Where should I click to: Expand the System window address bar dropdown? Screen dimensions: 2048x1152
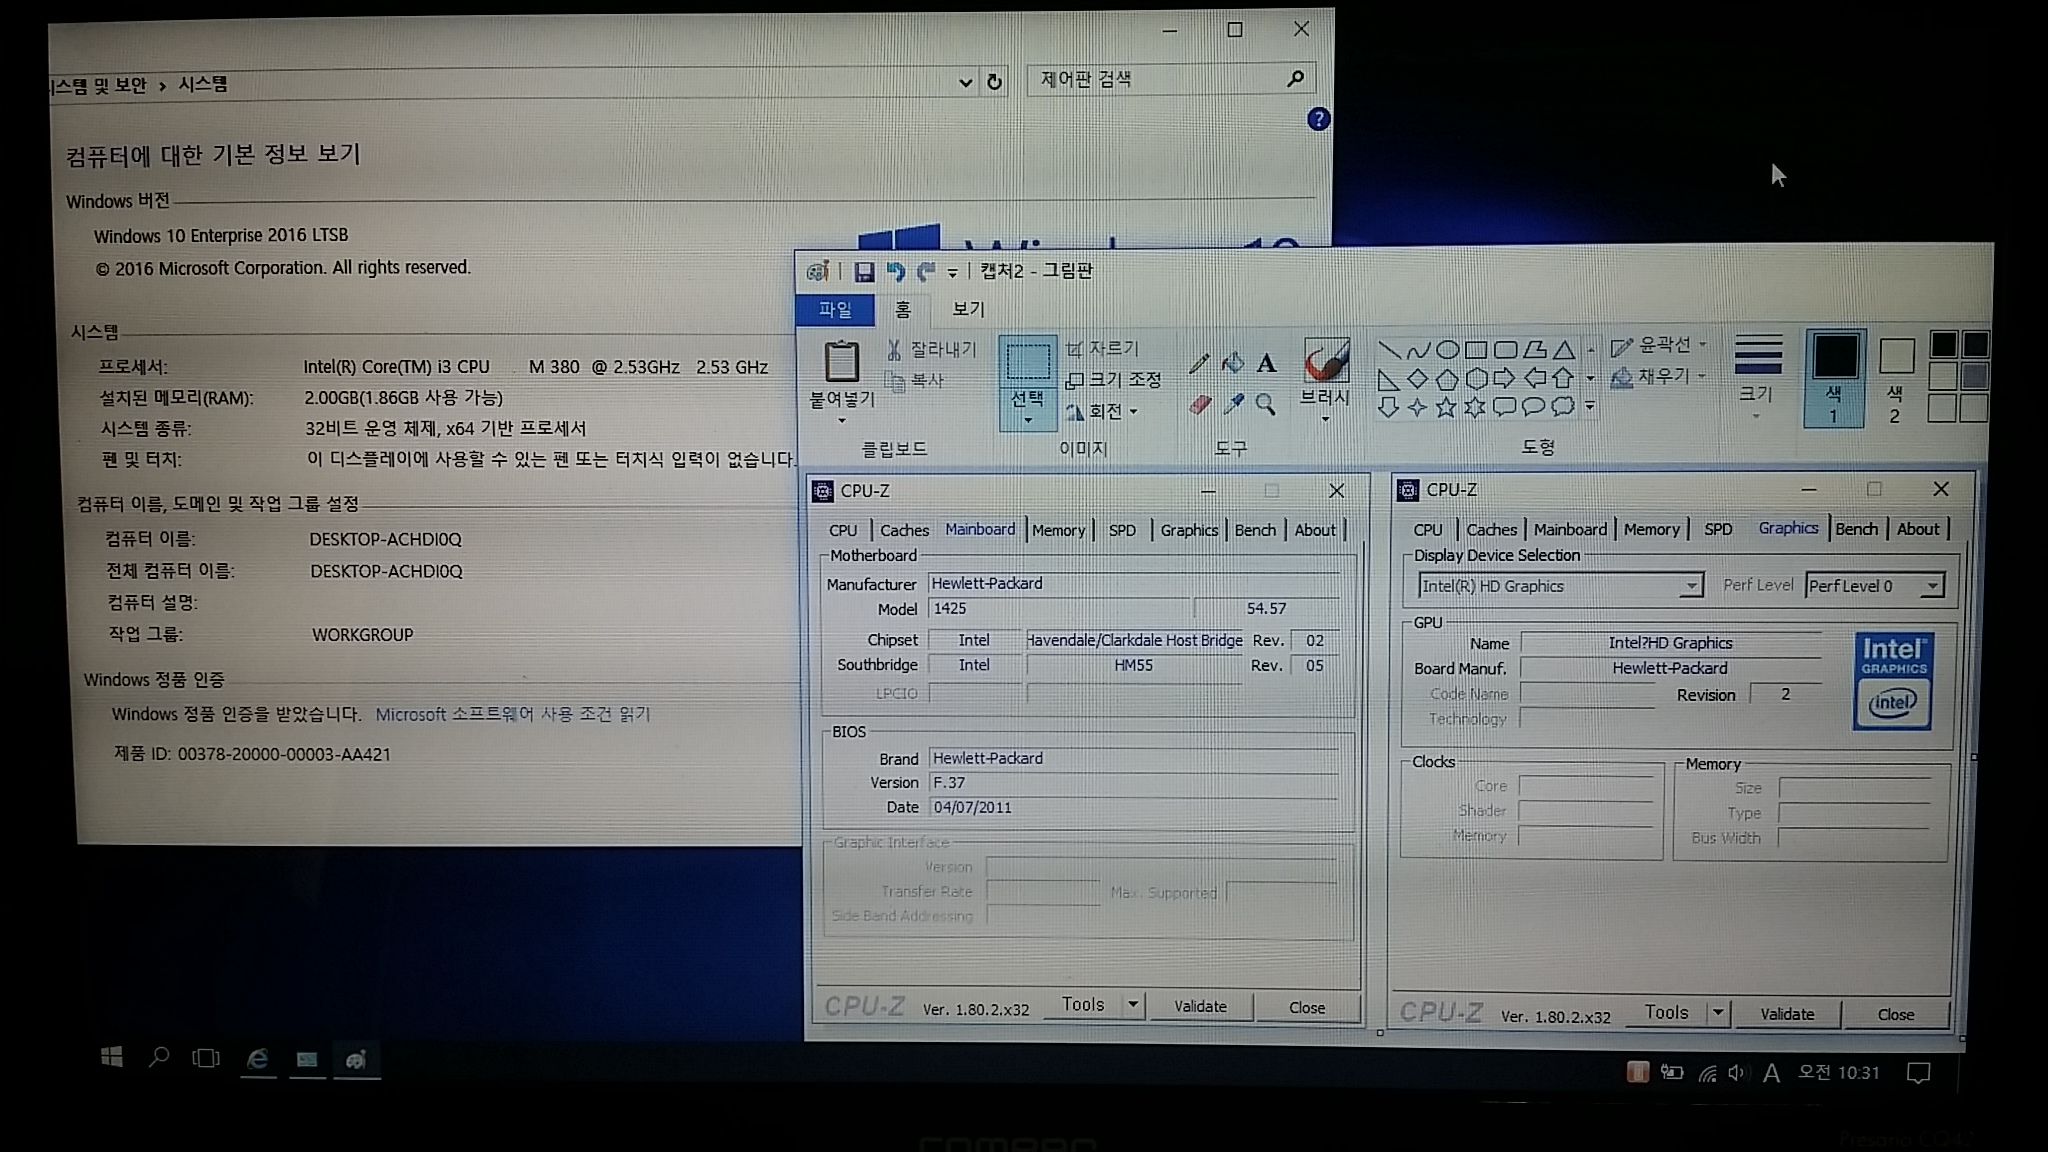[965, 82]
